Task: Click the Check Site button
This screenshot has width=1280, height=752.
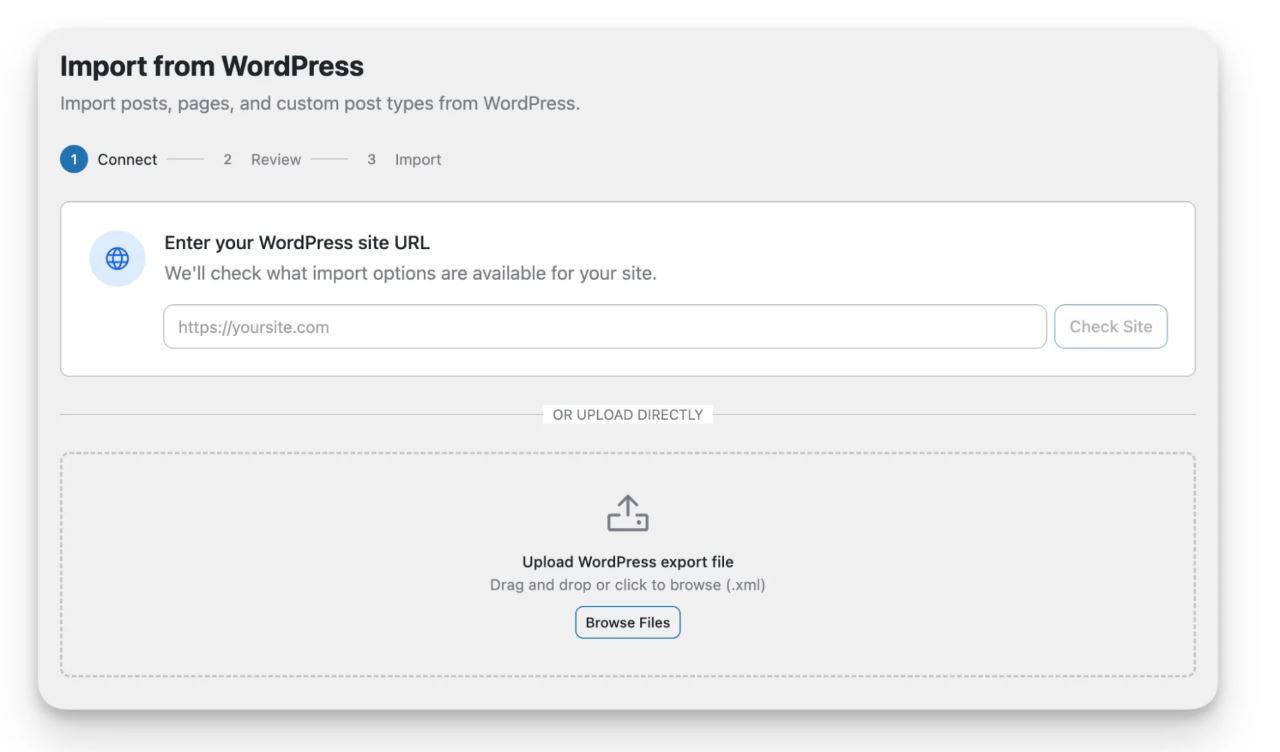Action: 1110,325
